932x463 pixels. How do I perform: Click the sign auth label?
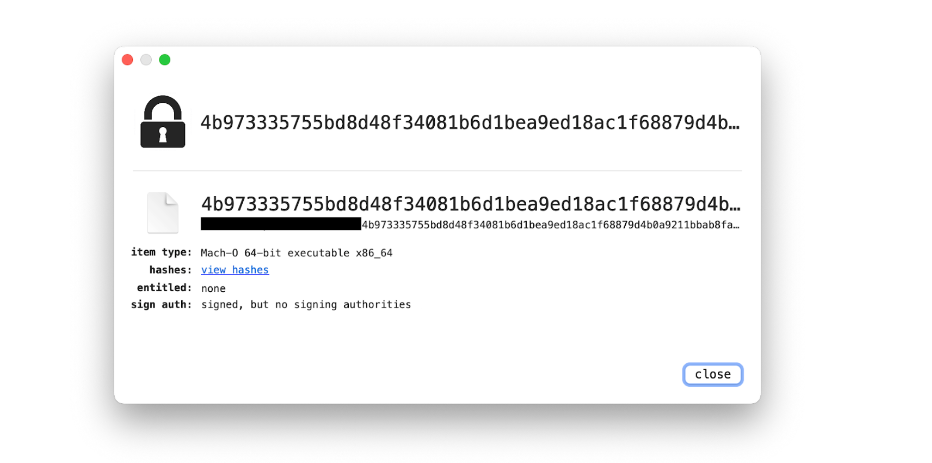(162, 305)
